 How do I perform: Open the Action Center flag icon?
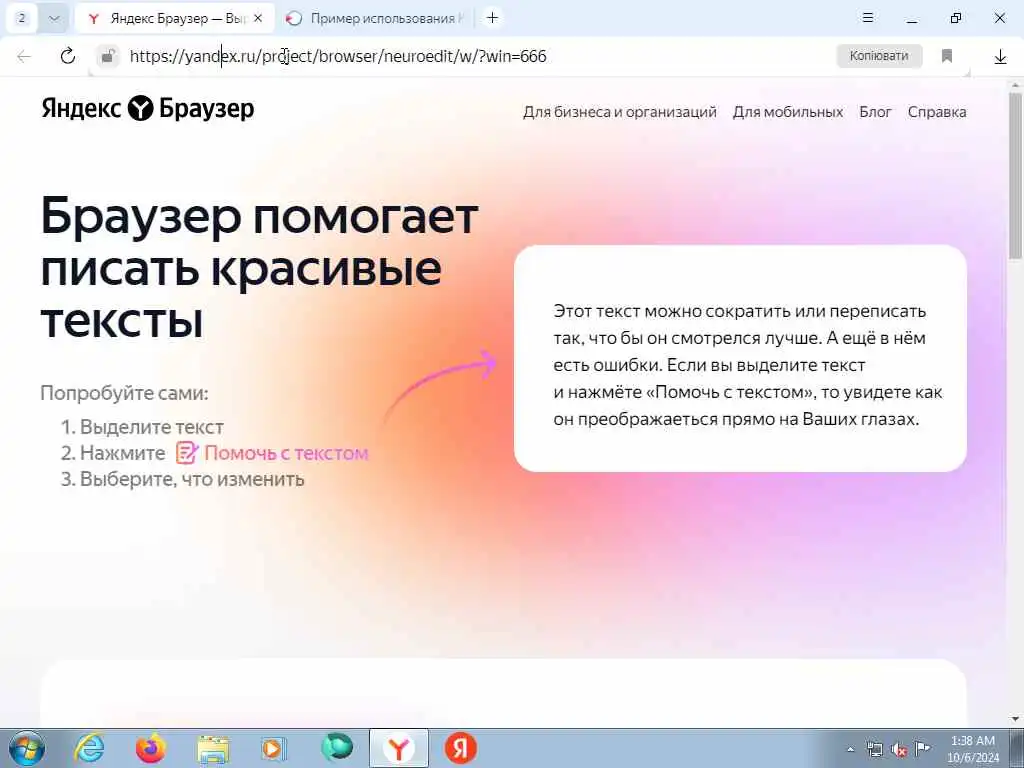pos(923,749)
